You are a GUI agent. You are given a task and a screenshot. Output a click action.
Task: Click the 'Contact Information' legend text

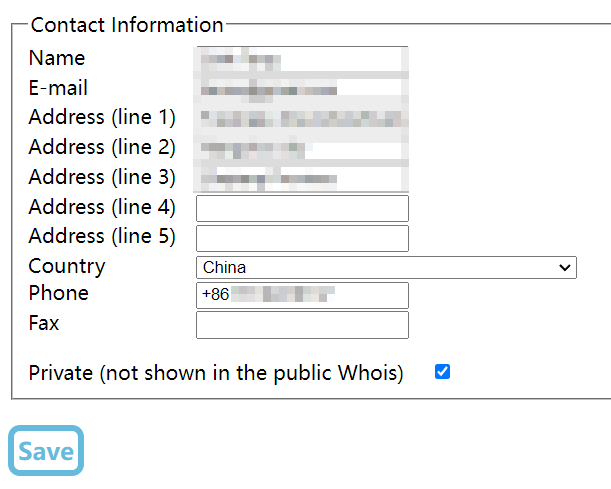pyautogui.click(x=127, y=25)
